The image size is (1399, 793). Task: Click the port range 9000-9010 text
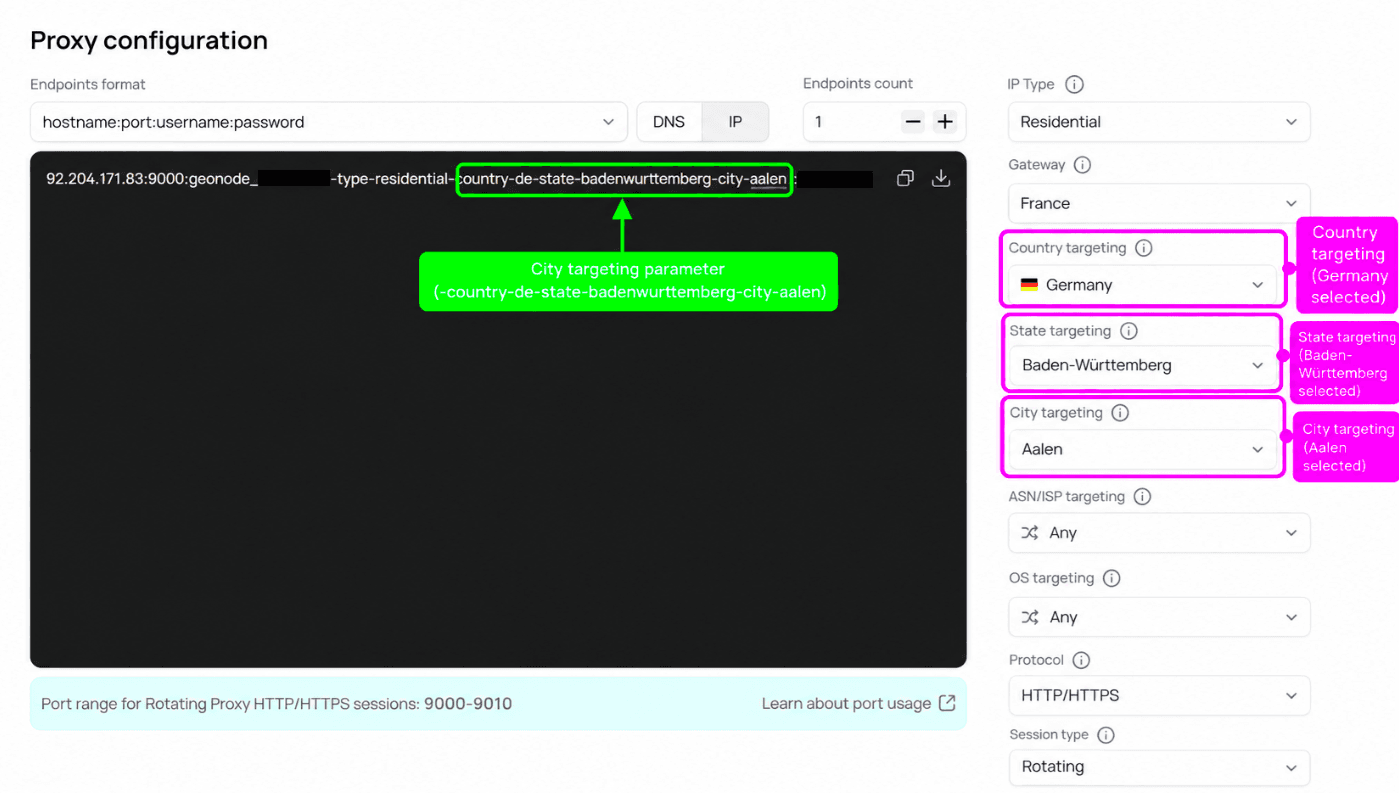pyautogui.click(x=468, y=704)
